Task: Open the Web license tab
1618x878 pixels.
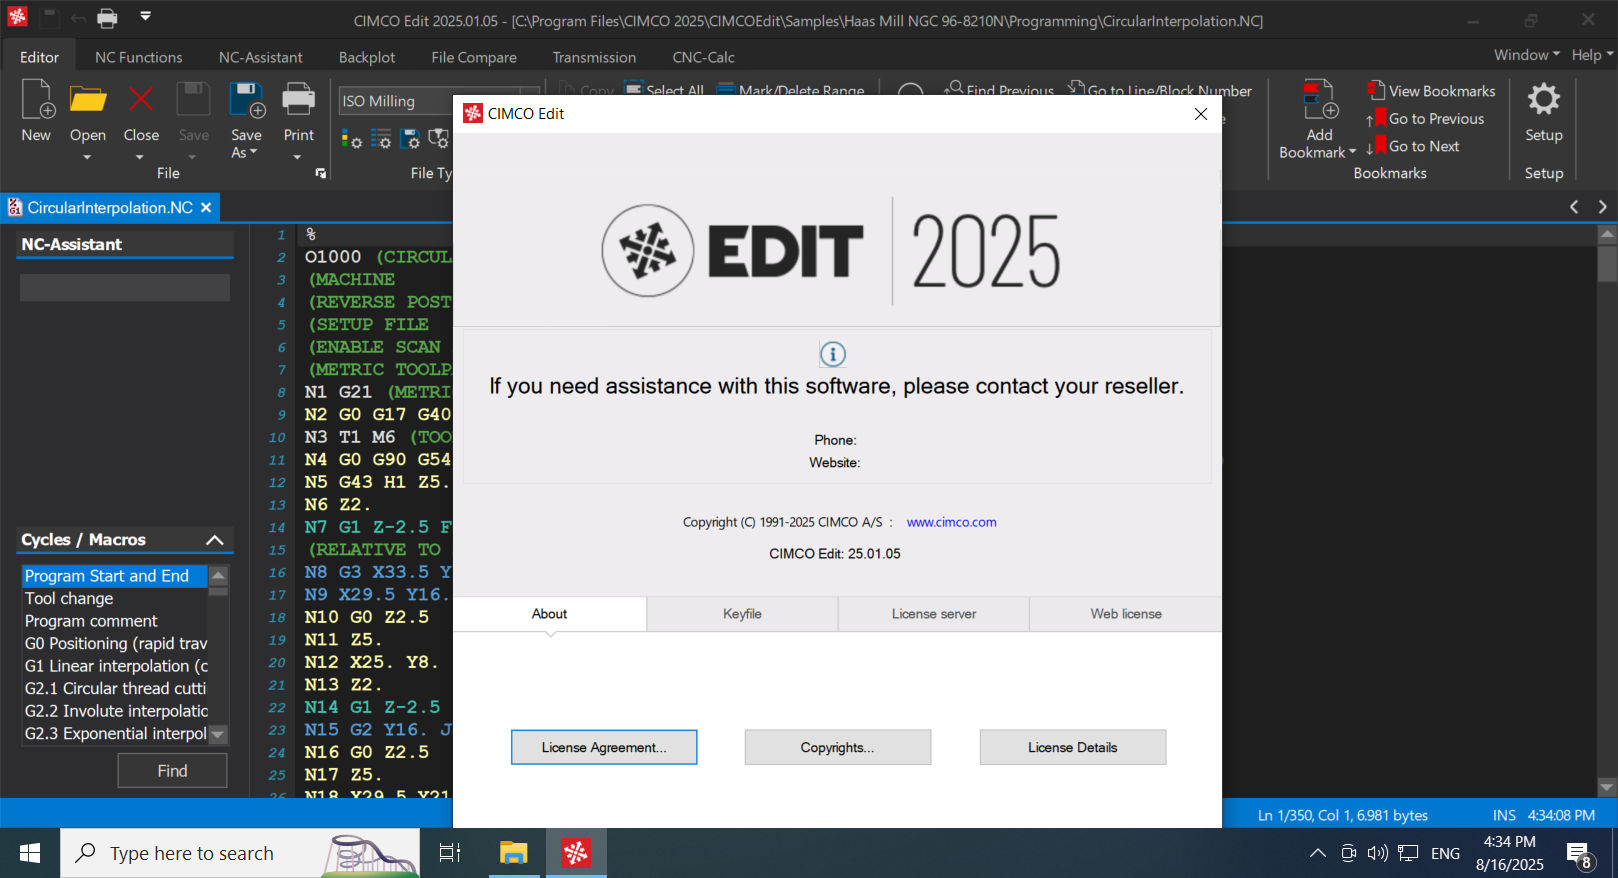Action: pos(1126,614)
